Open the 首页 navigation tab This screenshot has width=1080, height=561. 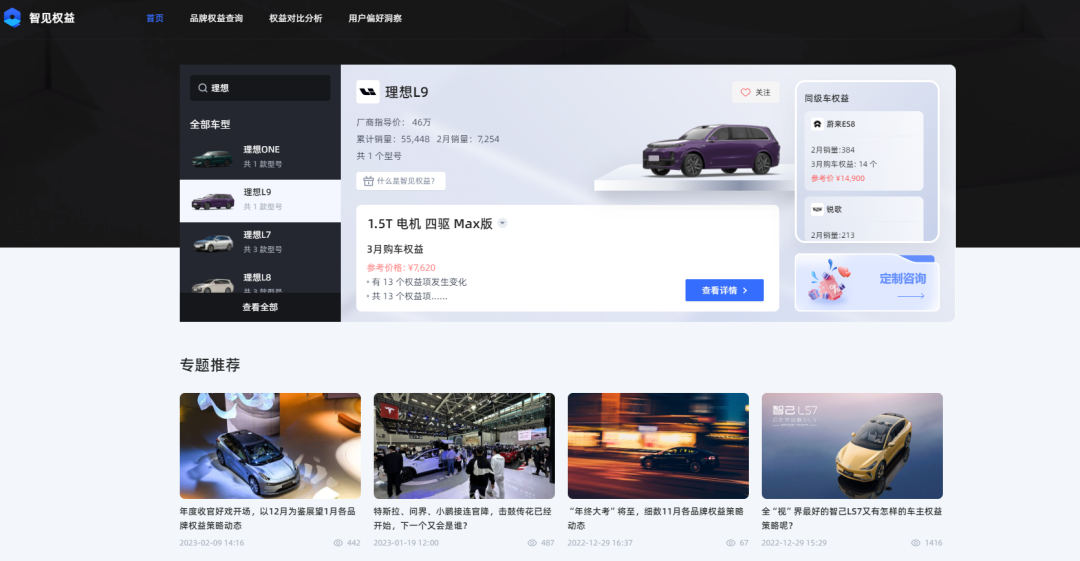click(x=155, y=19)
